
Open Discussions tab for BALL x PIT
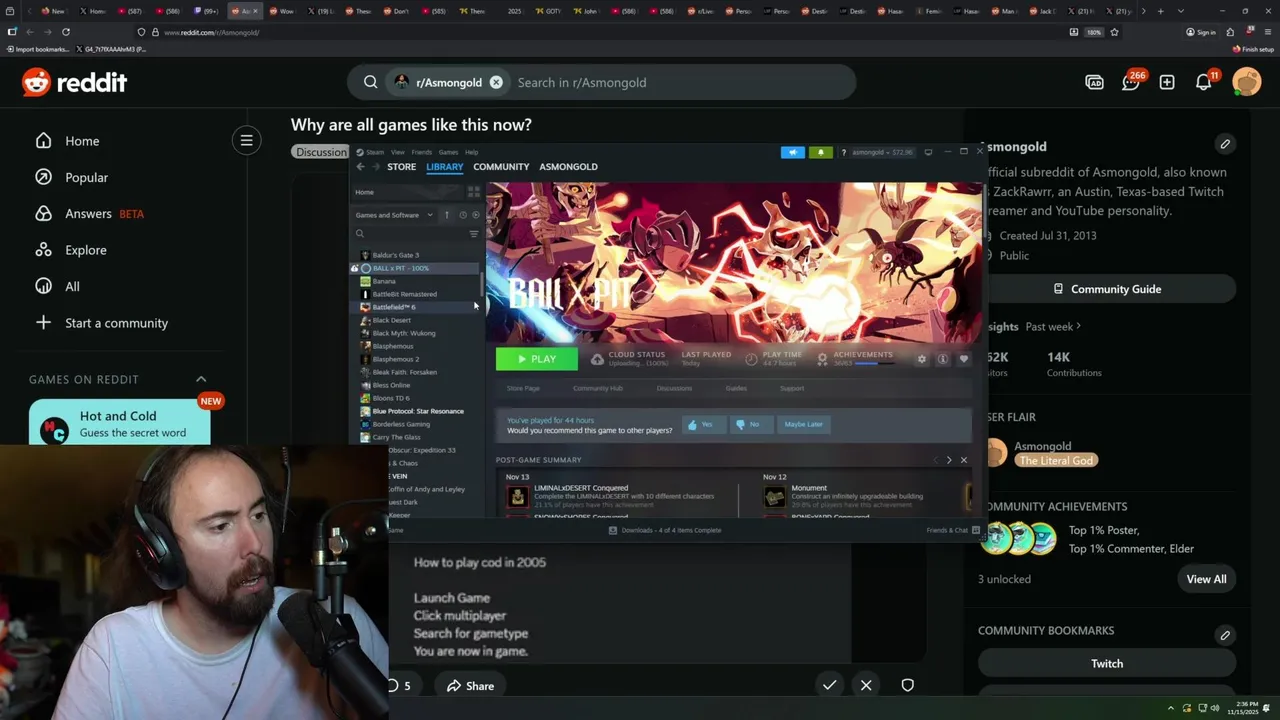click(x=674, y=388)
